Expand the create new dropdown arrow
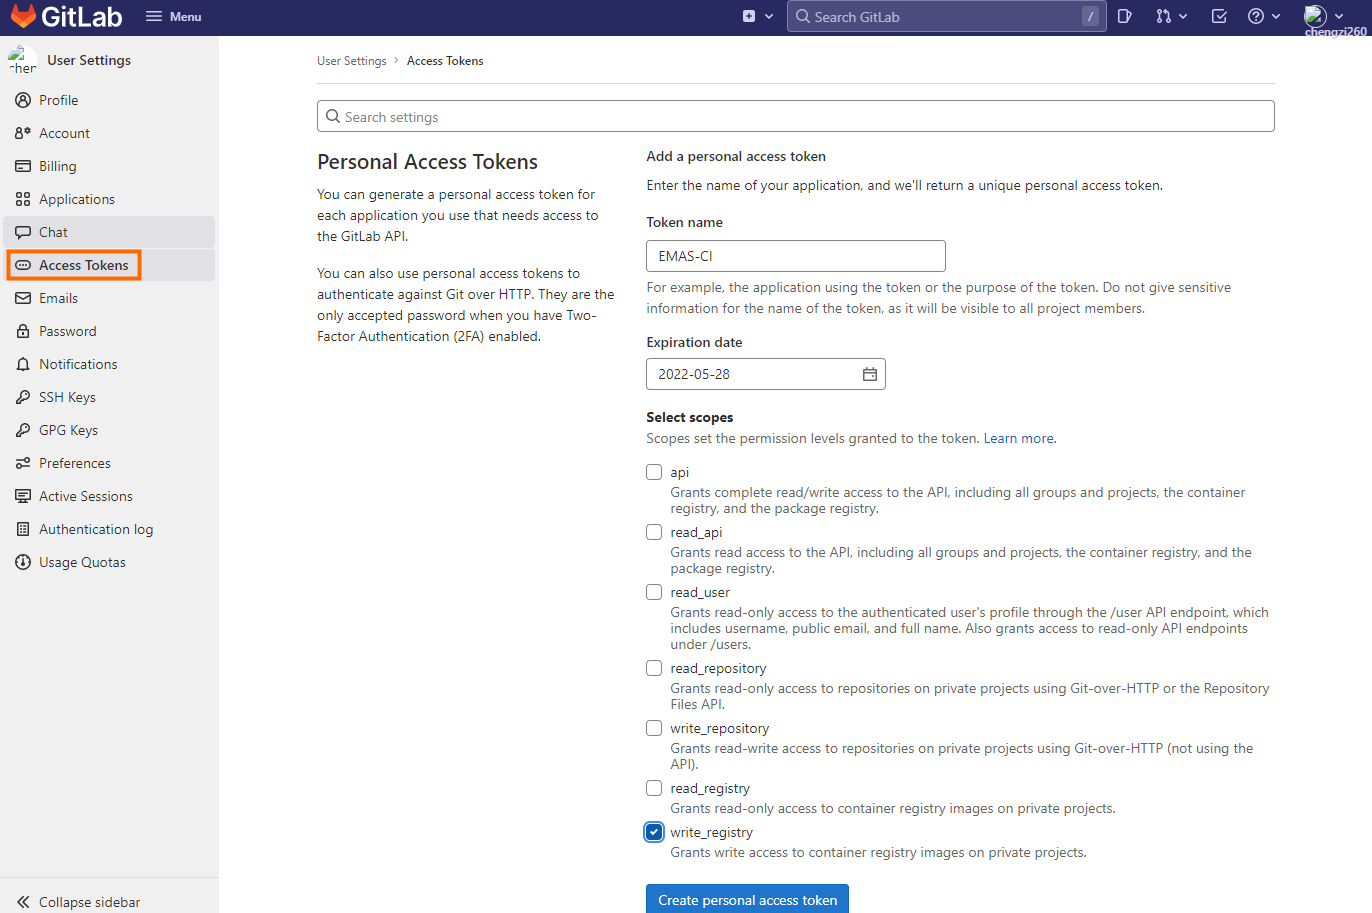This screenshot has width=1372, height=913. coord(769,16)
